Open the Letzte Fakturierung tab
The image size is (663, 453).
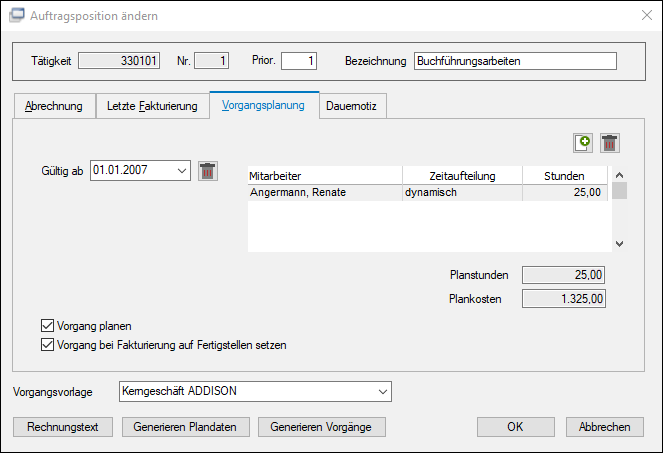click(x=152, y=106)
